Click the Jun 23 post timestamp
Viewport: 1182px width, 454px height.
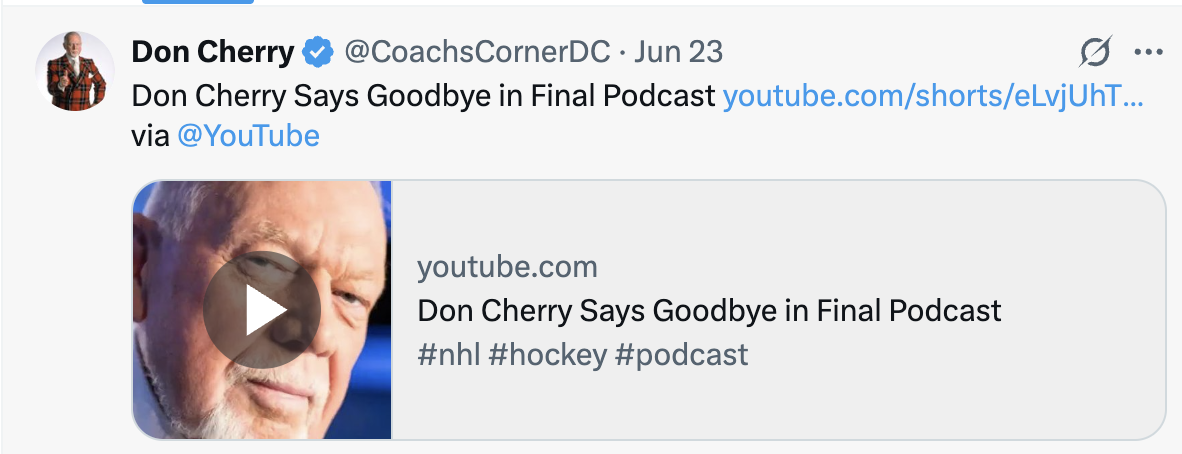coord(678,52)
